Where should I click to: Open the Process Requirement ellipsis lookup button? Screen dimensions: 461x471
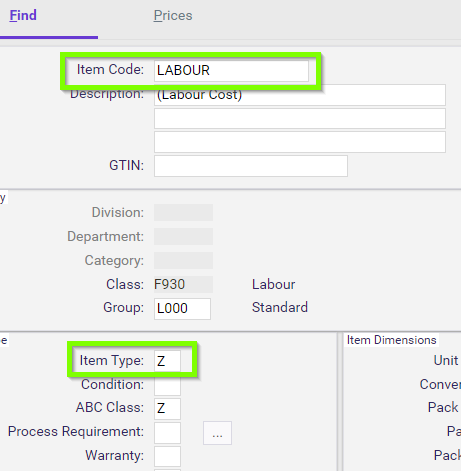217,433
